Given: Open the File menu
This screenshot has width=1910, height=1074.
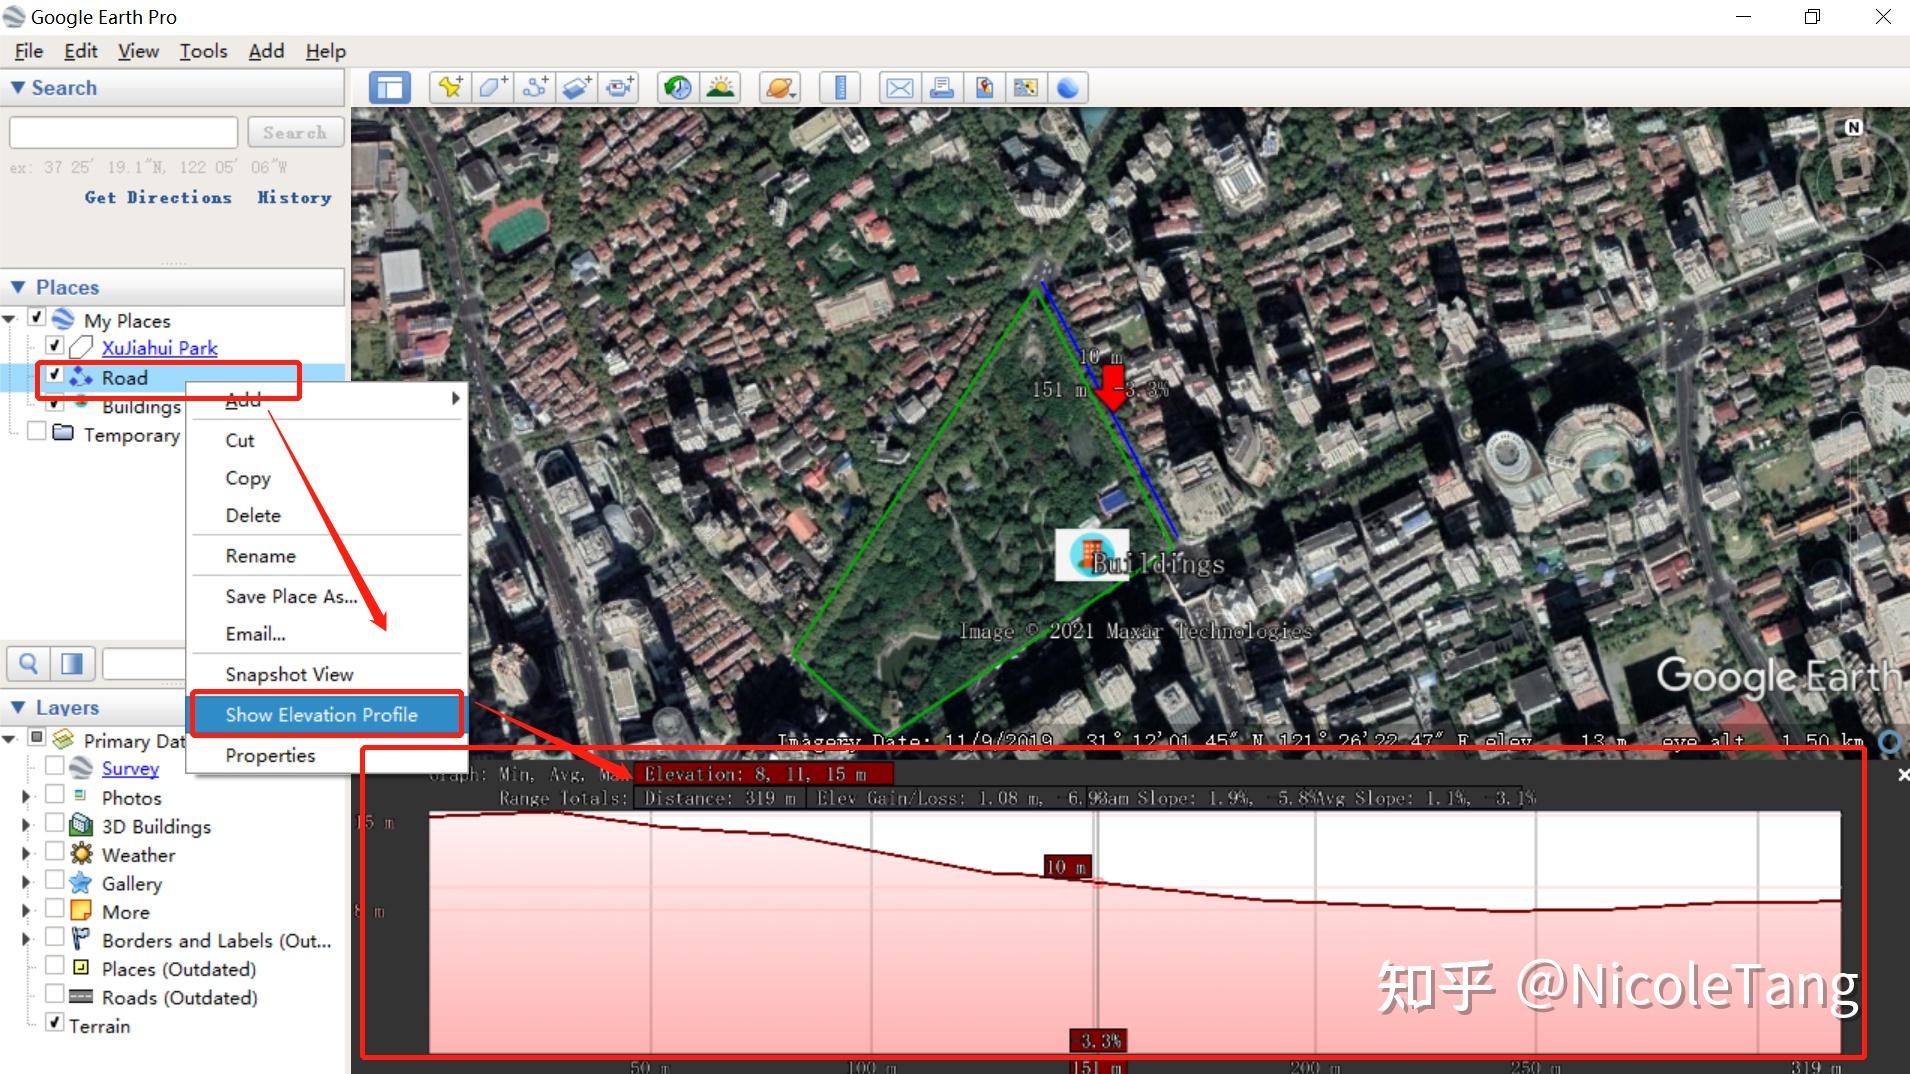Looking at the screenshot, I should click(x=29, y=51).
